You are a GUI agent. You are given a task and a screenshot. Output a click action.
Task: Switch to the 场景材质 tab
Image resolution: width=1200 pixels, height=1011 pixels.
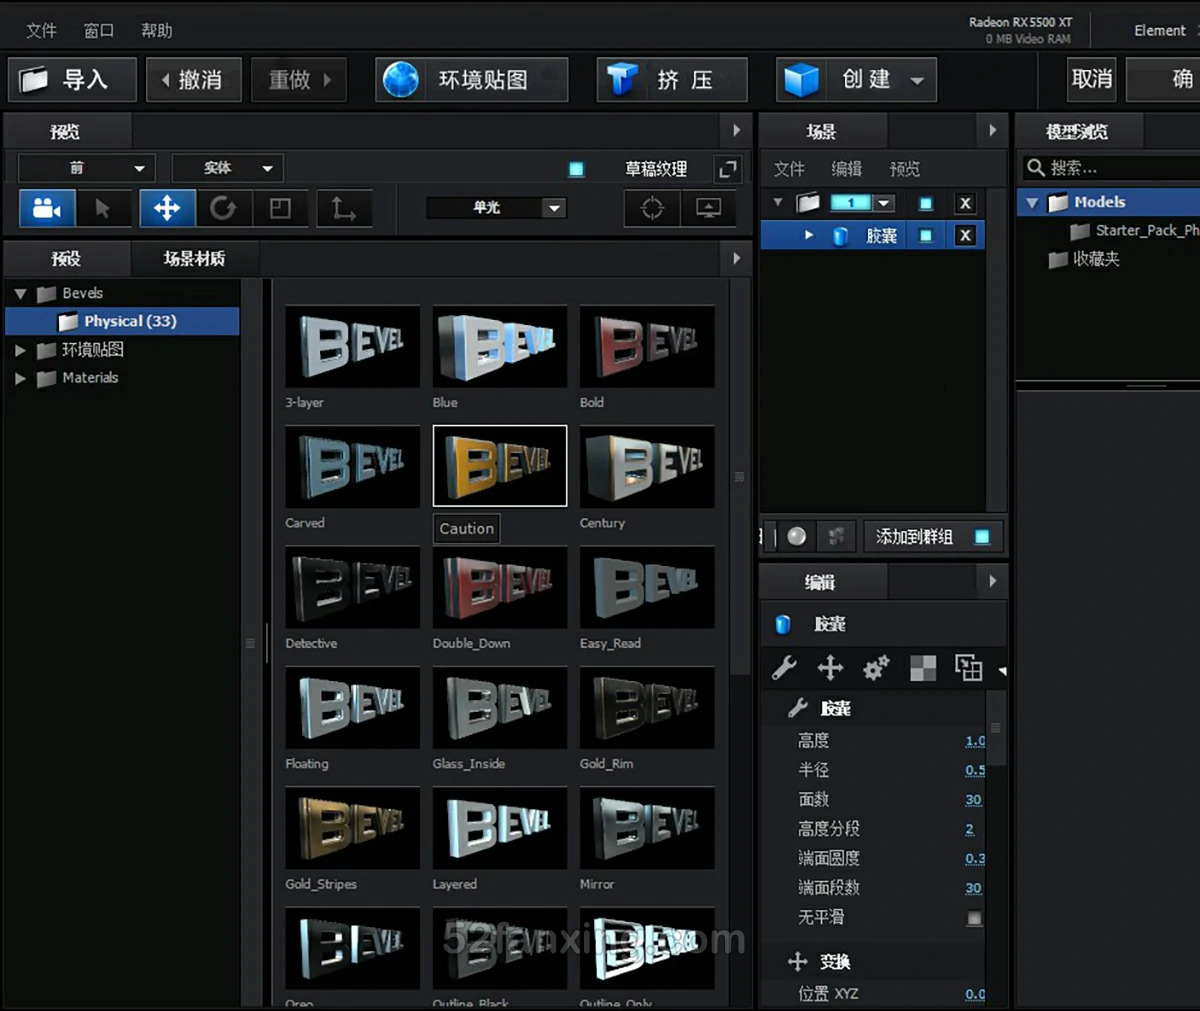(194, 259)
